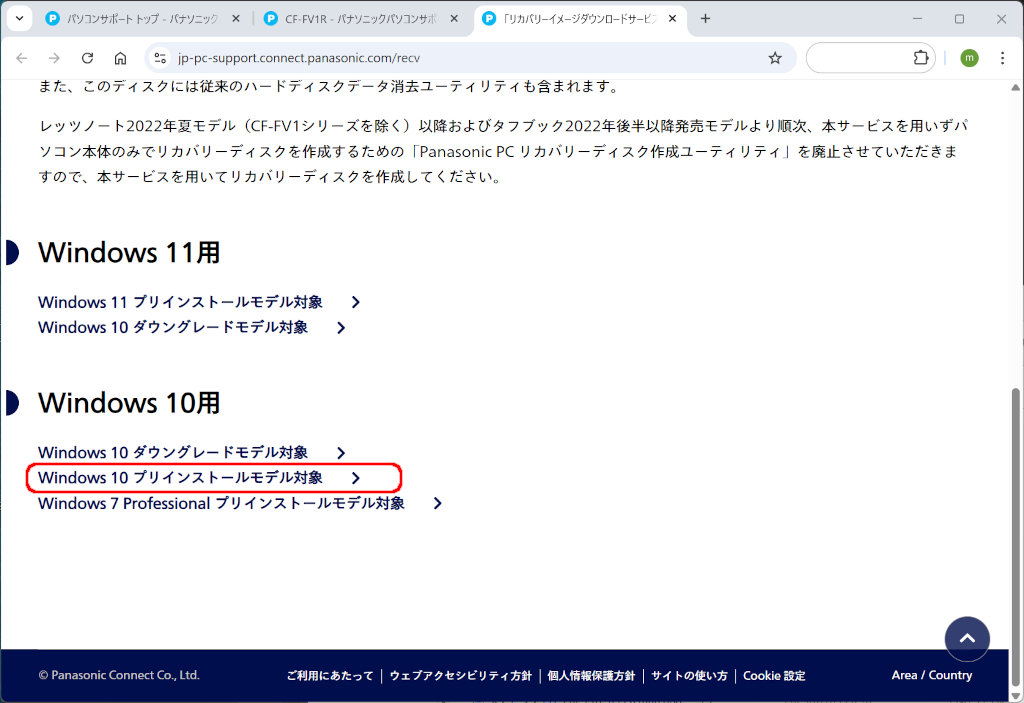Minimize the browser window

[x=918, y=19]
